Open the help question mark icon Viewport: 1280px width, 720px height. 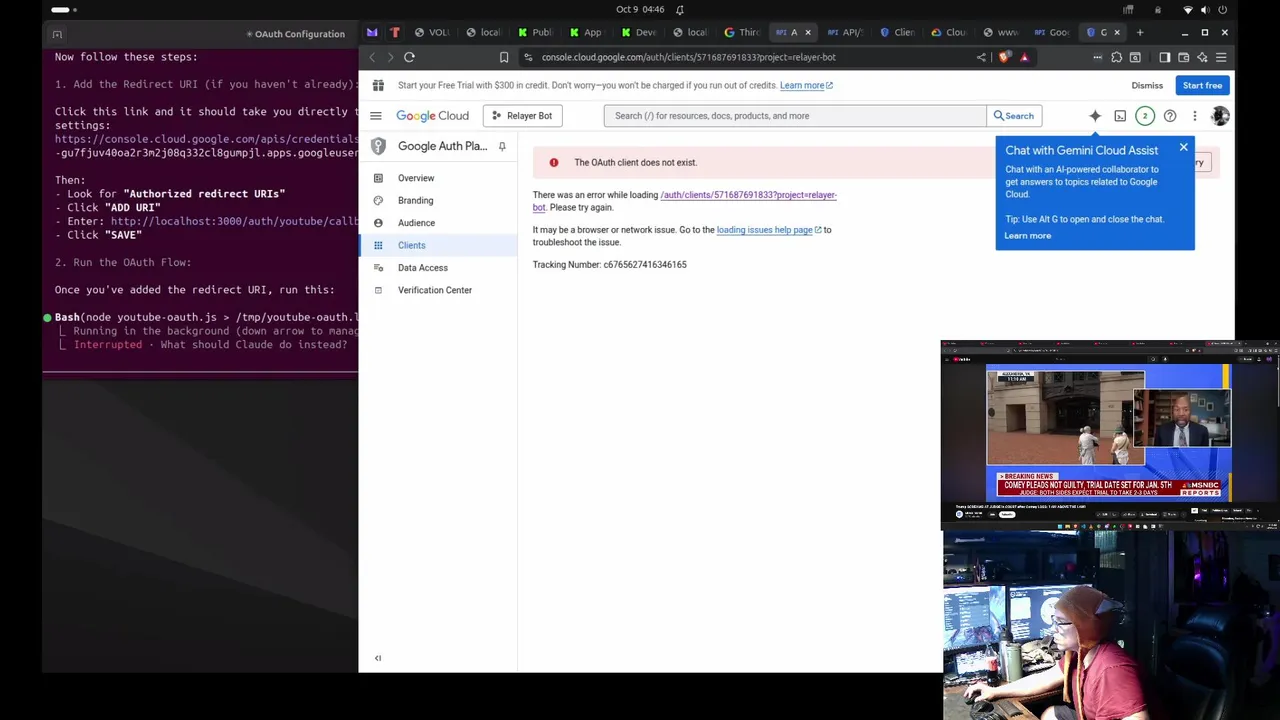coord(1170,116)
